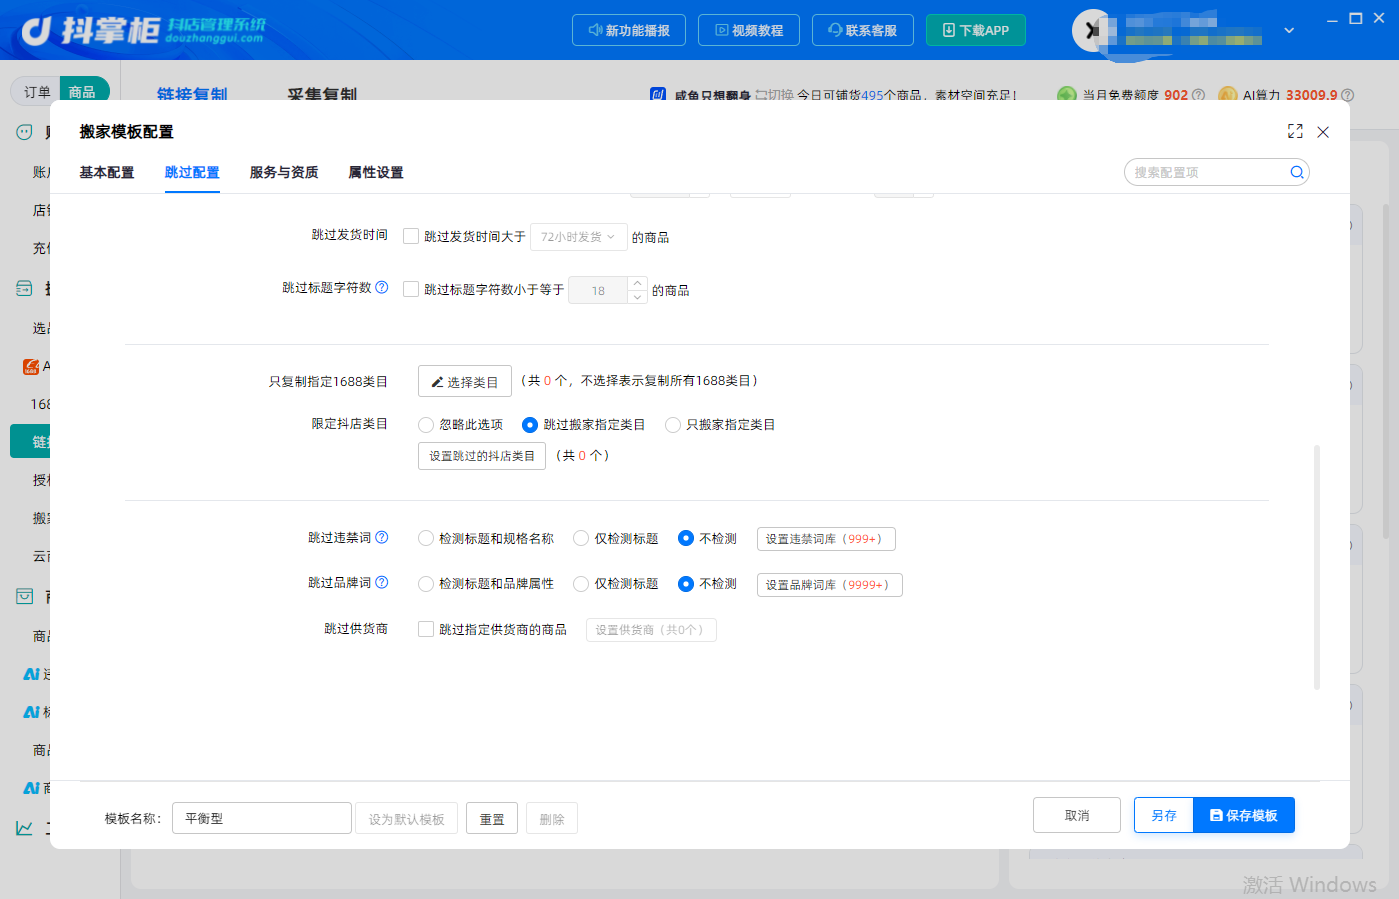This screenshot has height=899, width=1399.
Task: Switch to 服务与资质 tab
Action: (284, 172)
